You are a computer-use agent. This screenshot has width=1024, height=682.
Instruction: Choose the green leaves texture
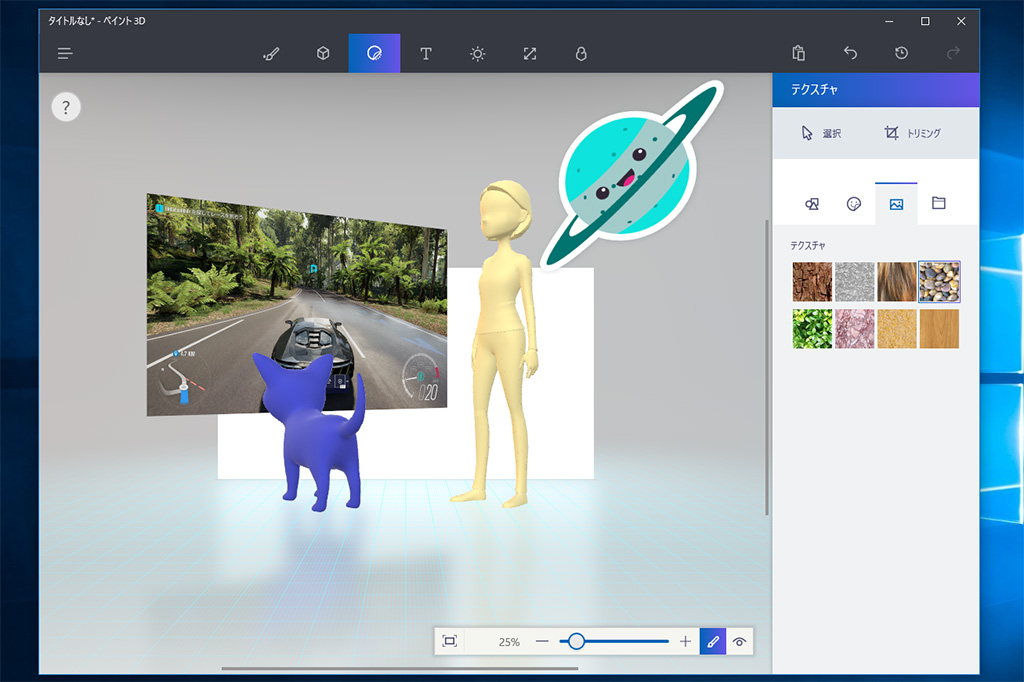click(812, 329)
